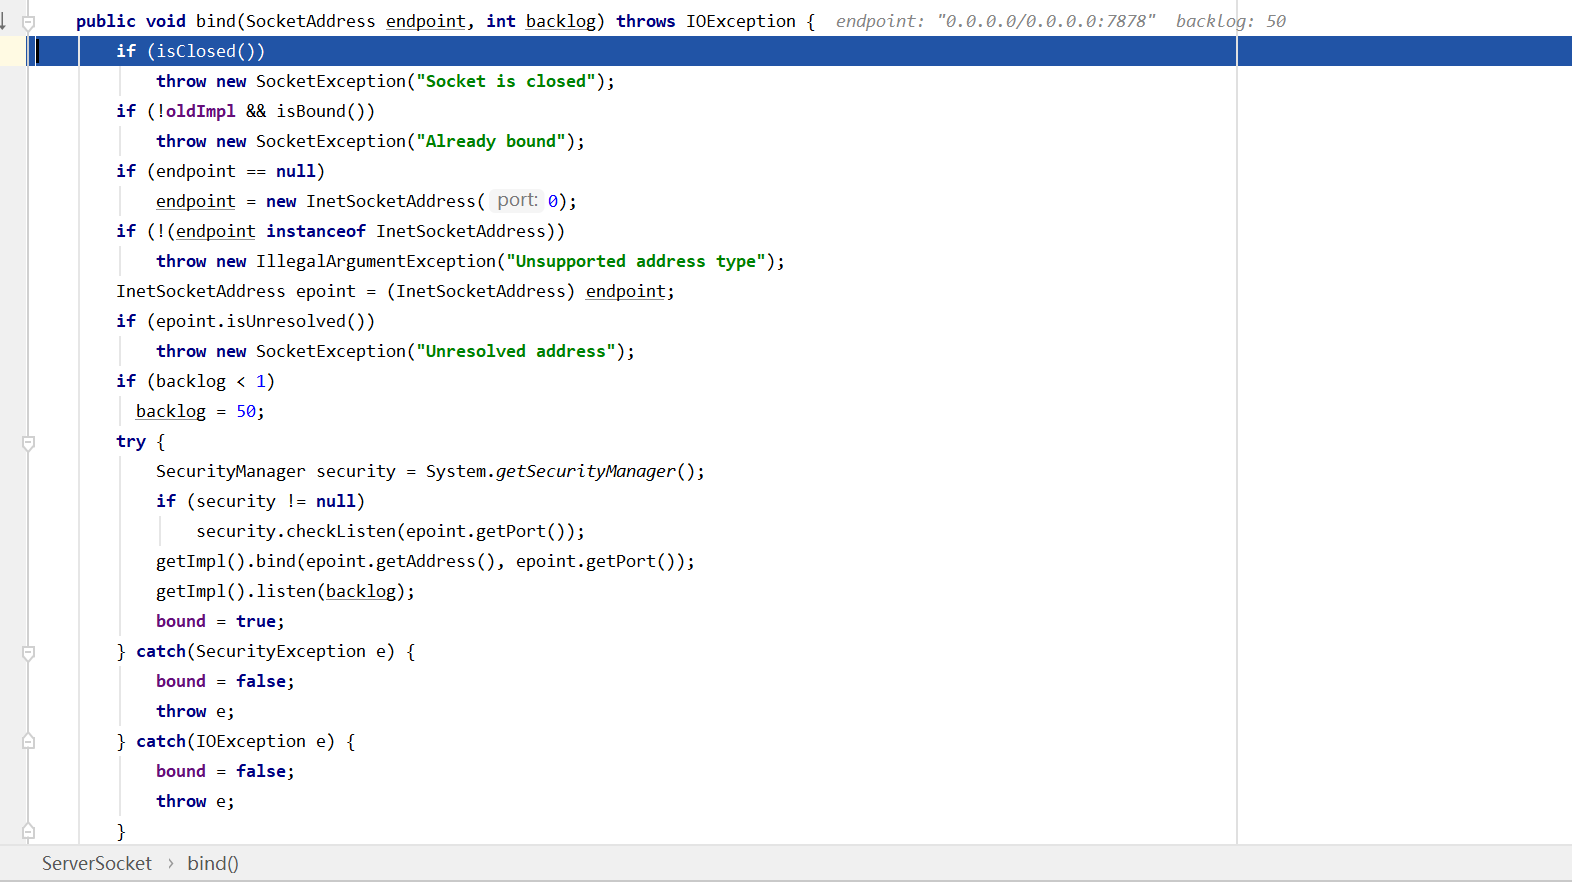Open ServerSocket breadcrumb
This screenshot has width=1572, height=882.
coord(97,863)
